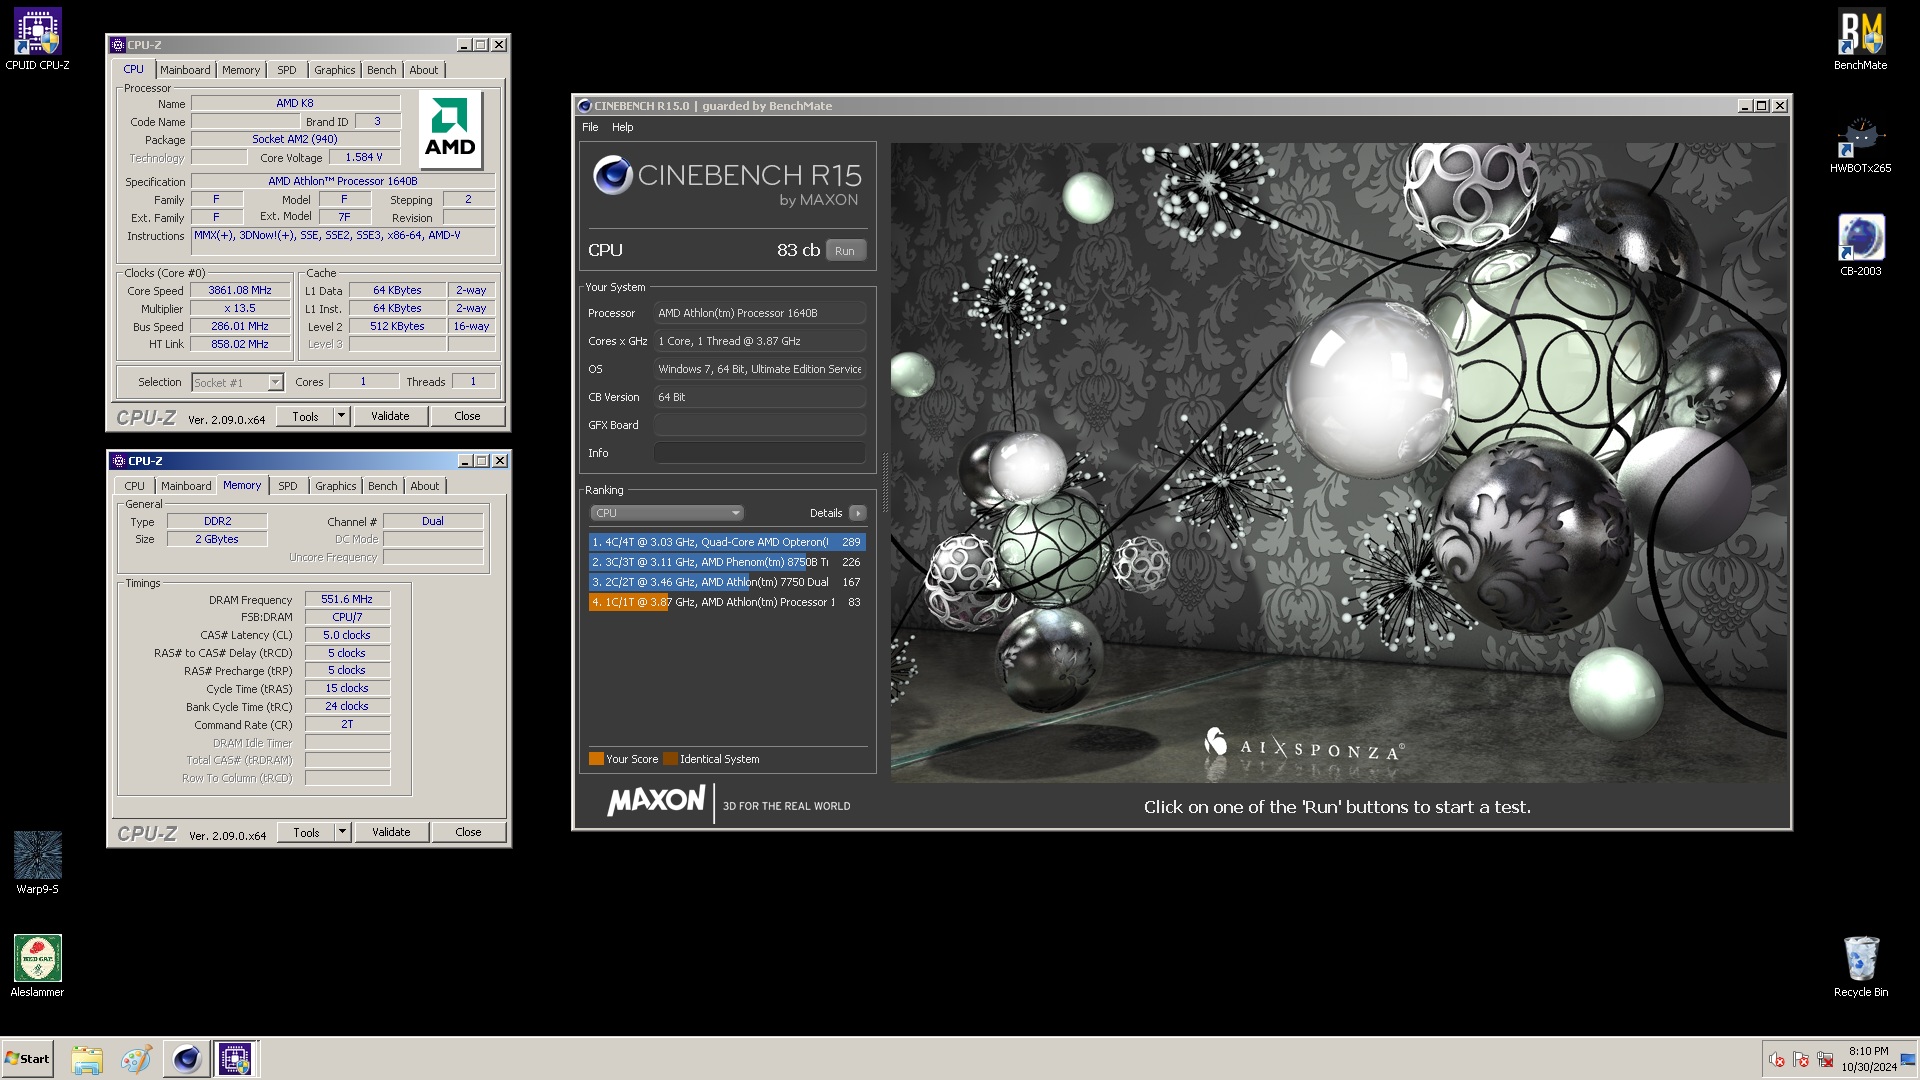Launch the HWBOTx265 desktop shortcut

[x=1860, y=143]
